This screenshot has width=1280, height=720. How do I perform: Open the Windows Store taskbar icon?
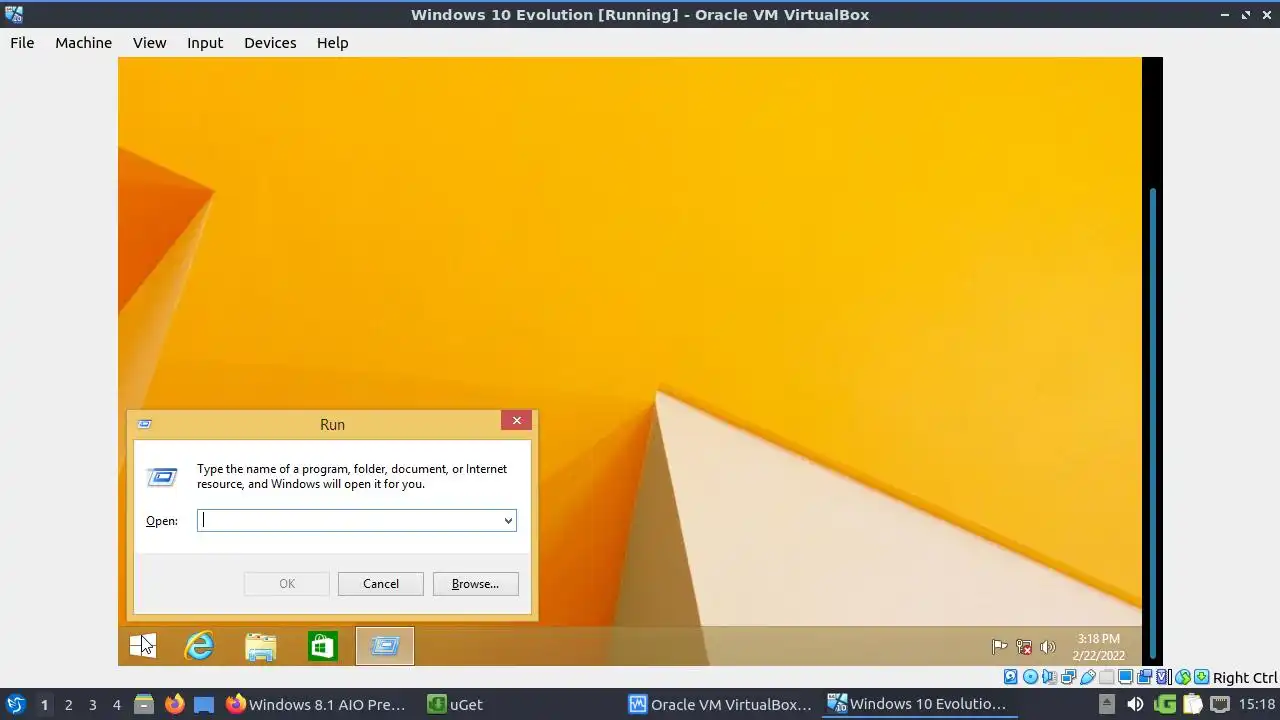[322, 646]
